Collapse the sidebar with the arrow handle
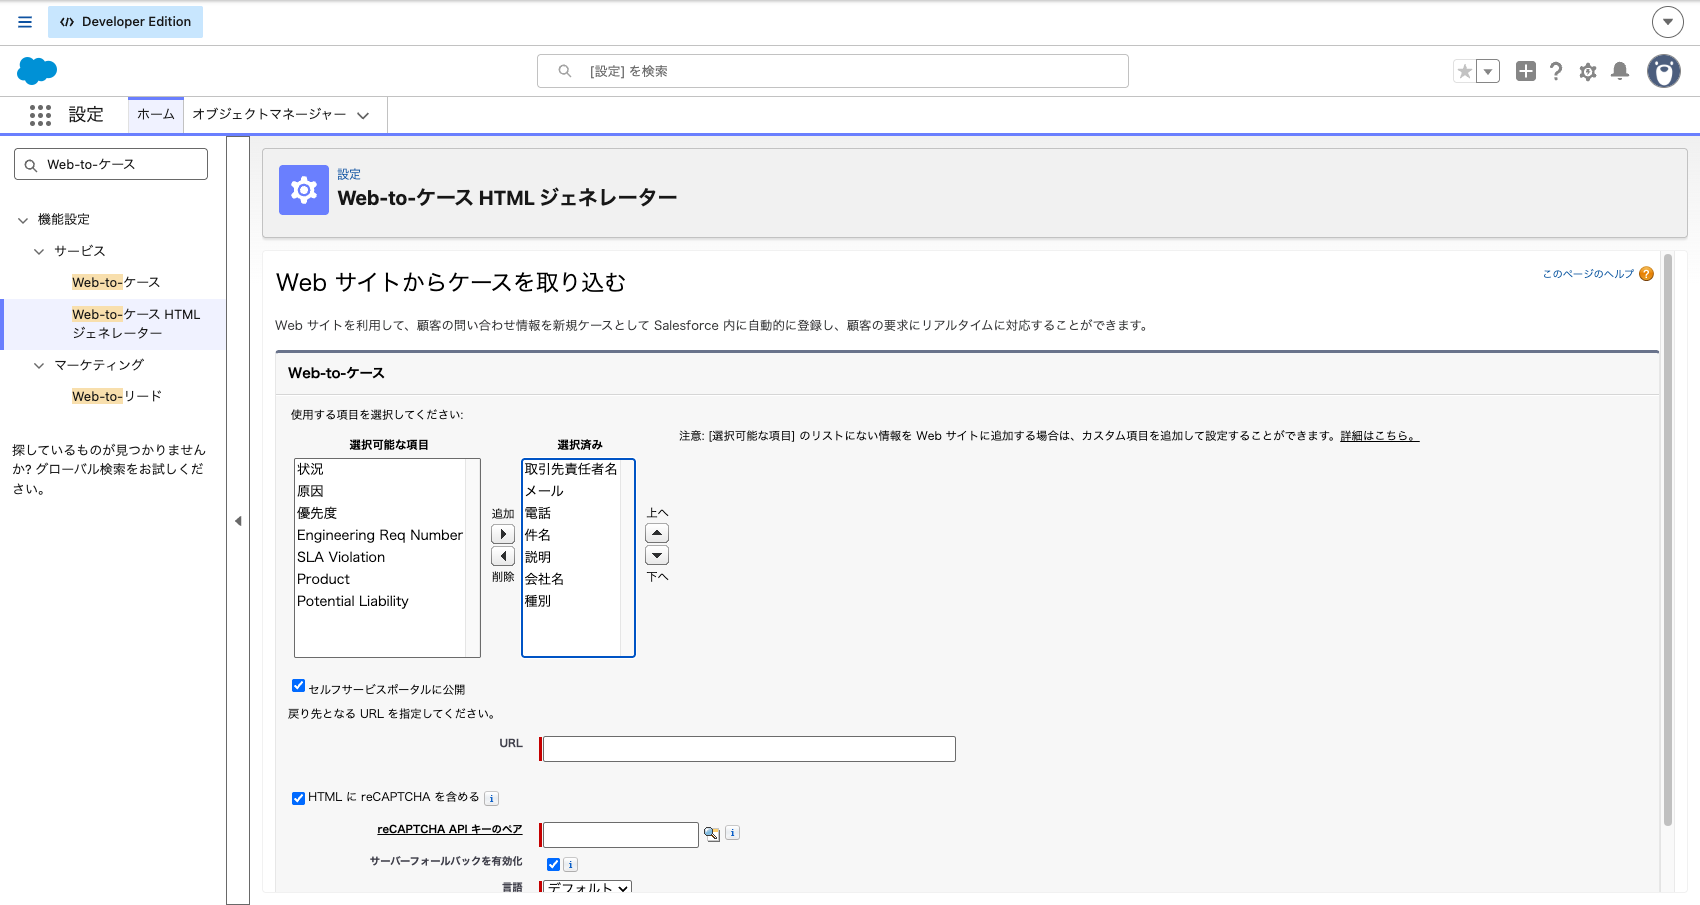 tap(238, 521)
